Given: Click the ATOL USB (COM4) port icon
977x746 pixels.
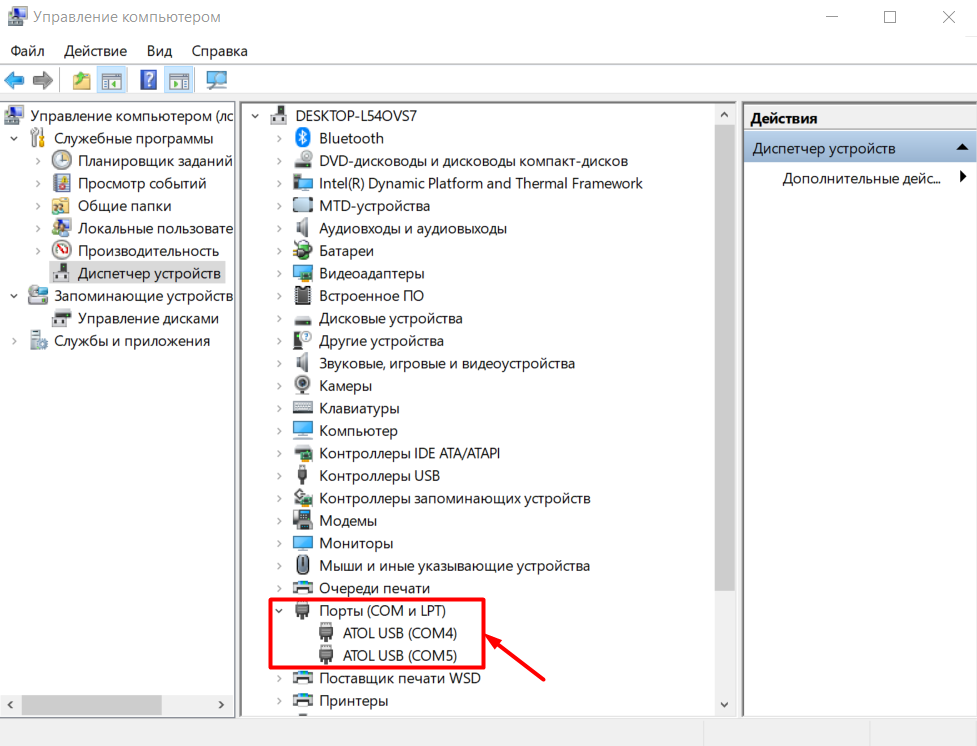Looking at the screenshot, I should click(x=326, y=633).
